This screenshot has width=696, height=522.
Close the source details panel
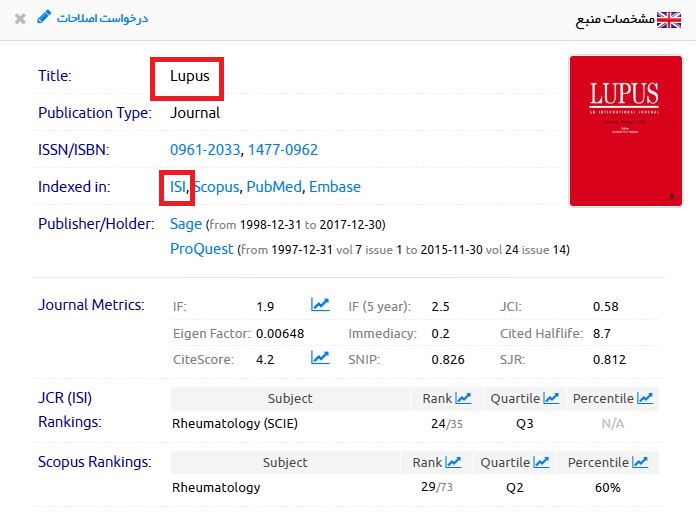tap(20, 19)
